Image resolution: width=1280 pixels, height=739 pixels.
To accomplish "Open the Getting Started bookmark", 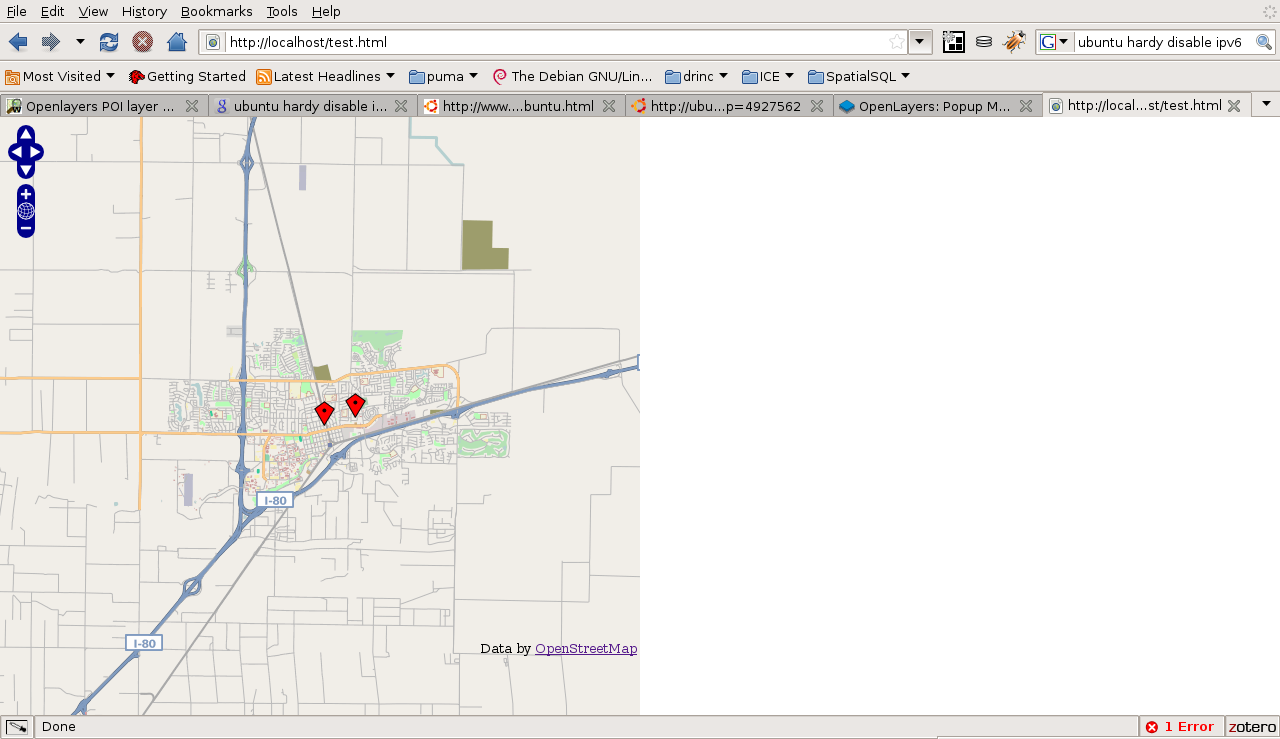I will click(x=187, y=76).
